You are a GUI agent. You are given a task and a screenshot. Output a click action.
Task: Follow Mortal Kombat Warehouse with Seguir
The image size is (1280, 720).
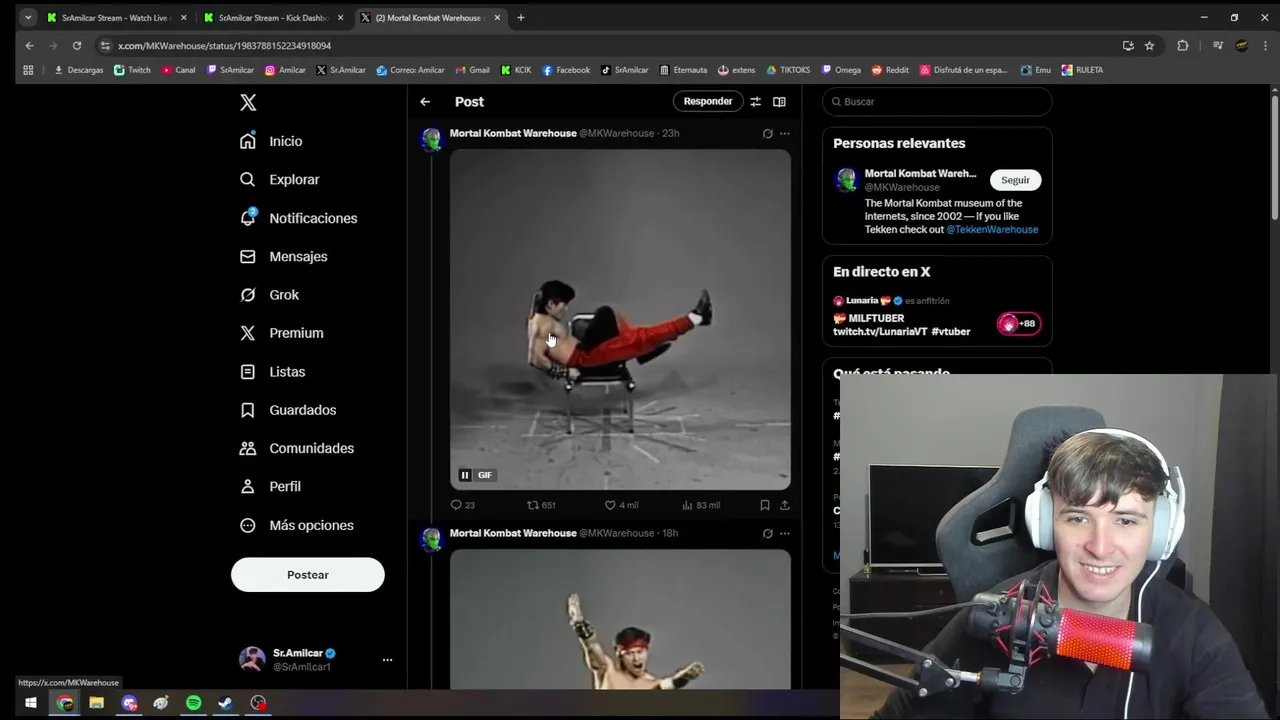click(x=1016, y=180)
